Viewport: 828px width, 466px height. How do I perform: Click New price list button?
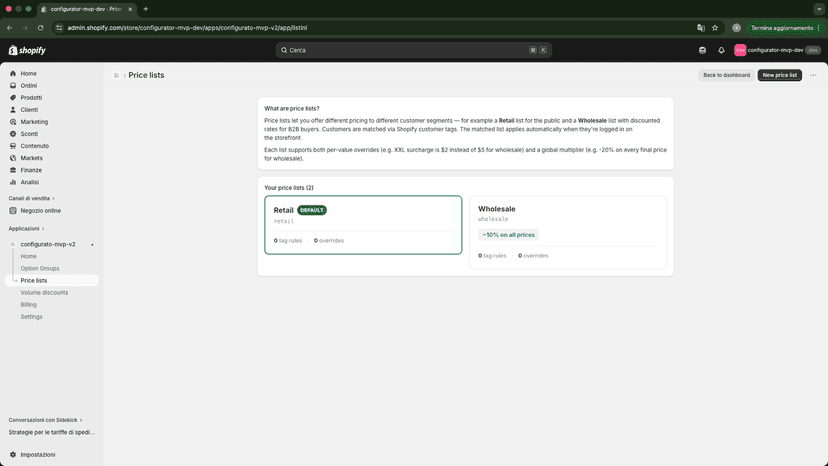(x=779, y=75)
